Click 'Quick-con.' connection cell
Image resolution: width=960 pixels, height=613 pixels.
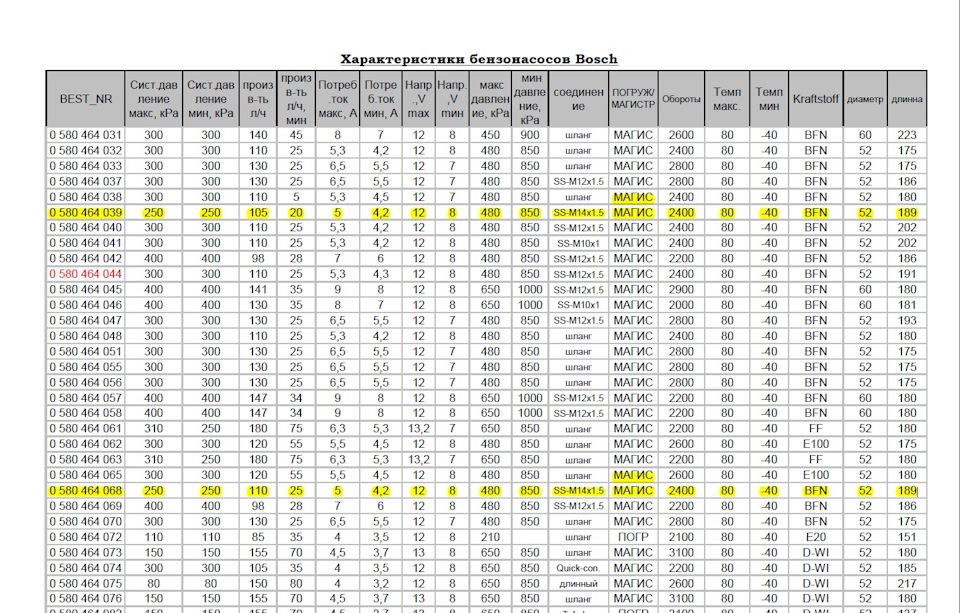[578, 568]
